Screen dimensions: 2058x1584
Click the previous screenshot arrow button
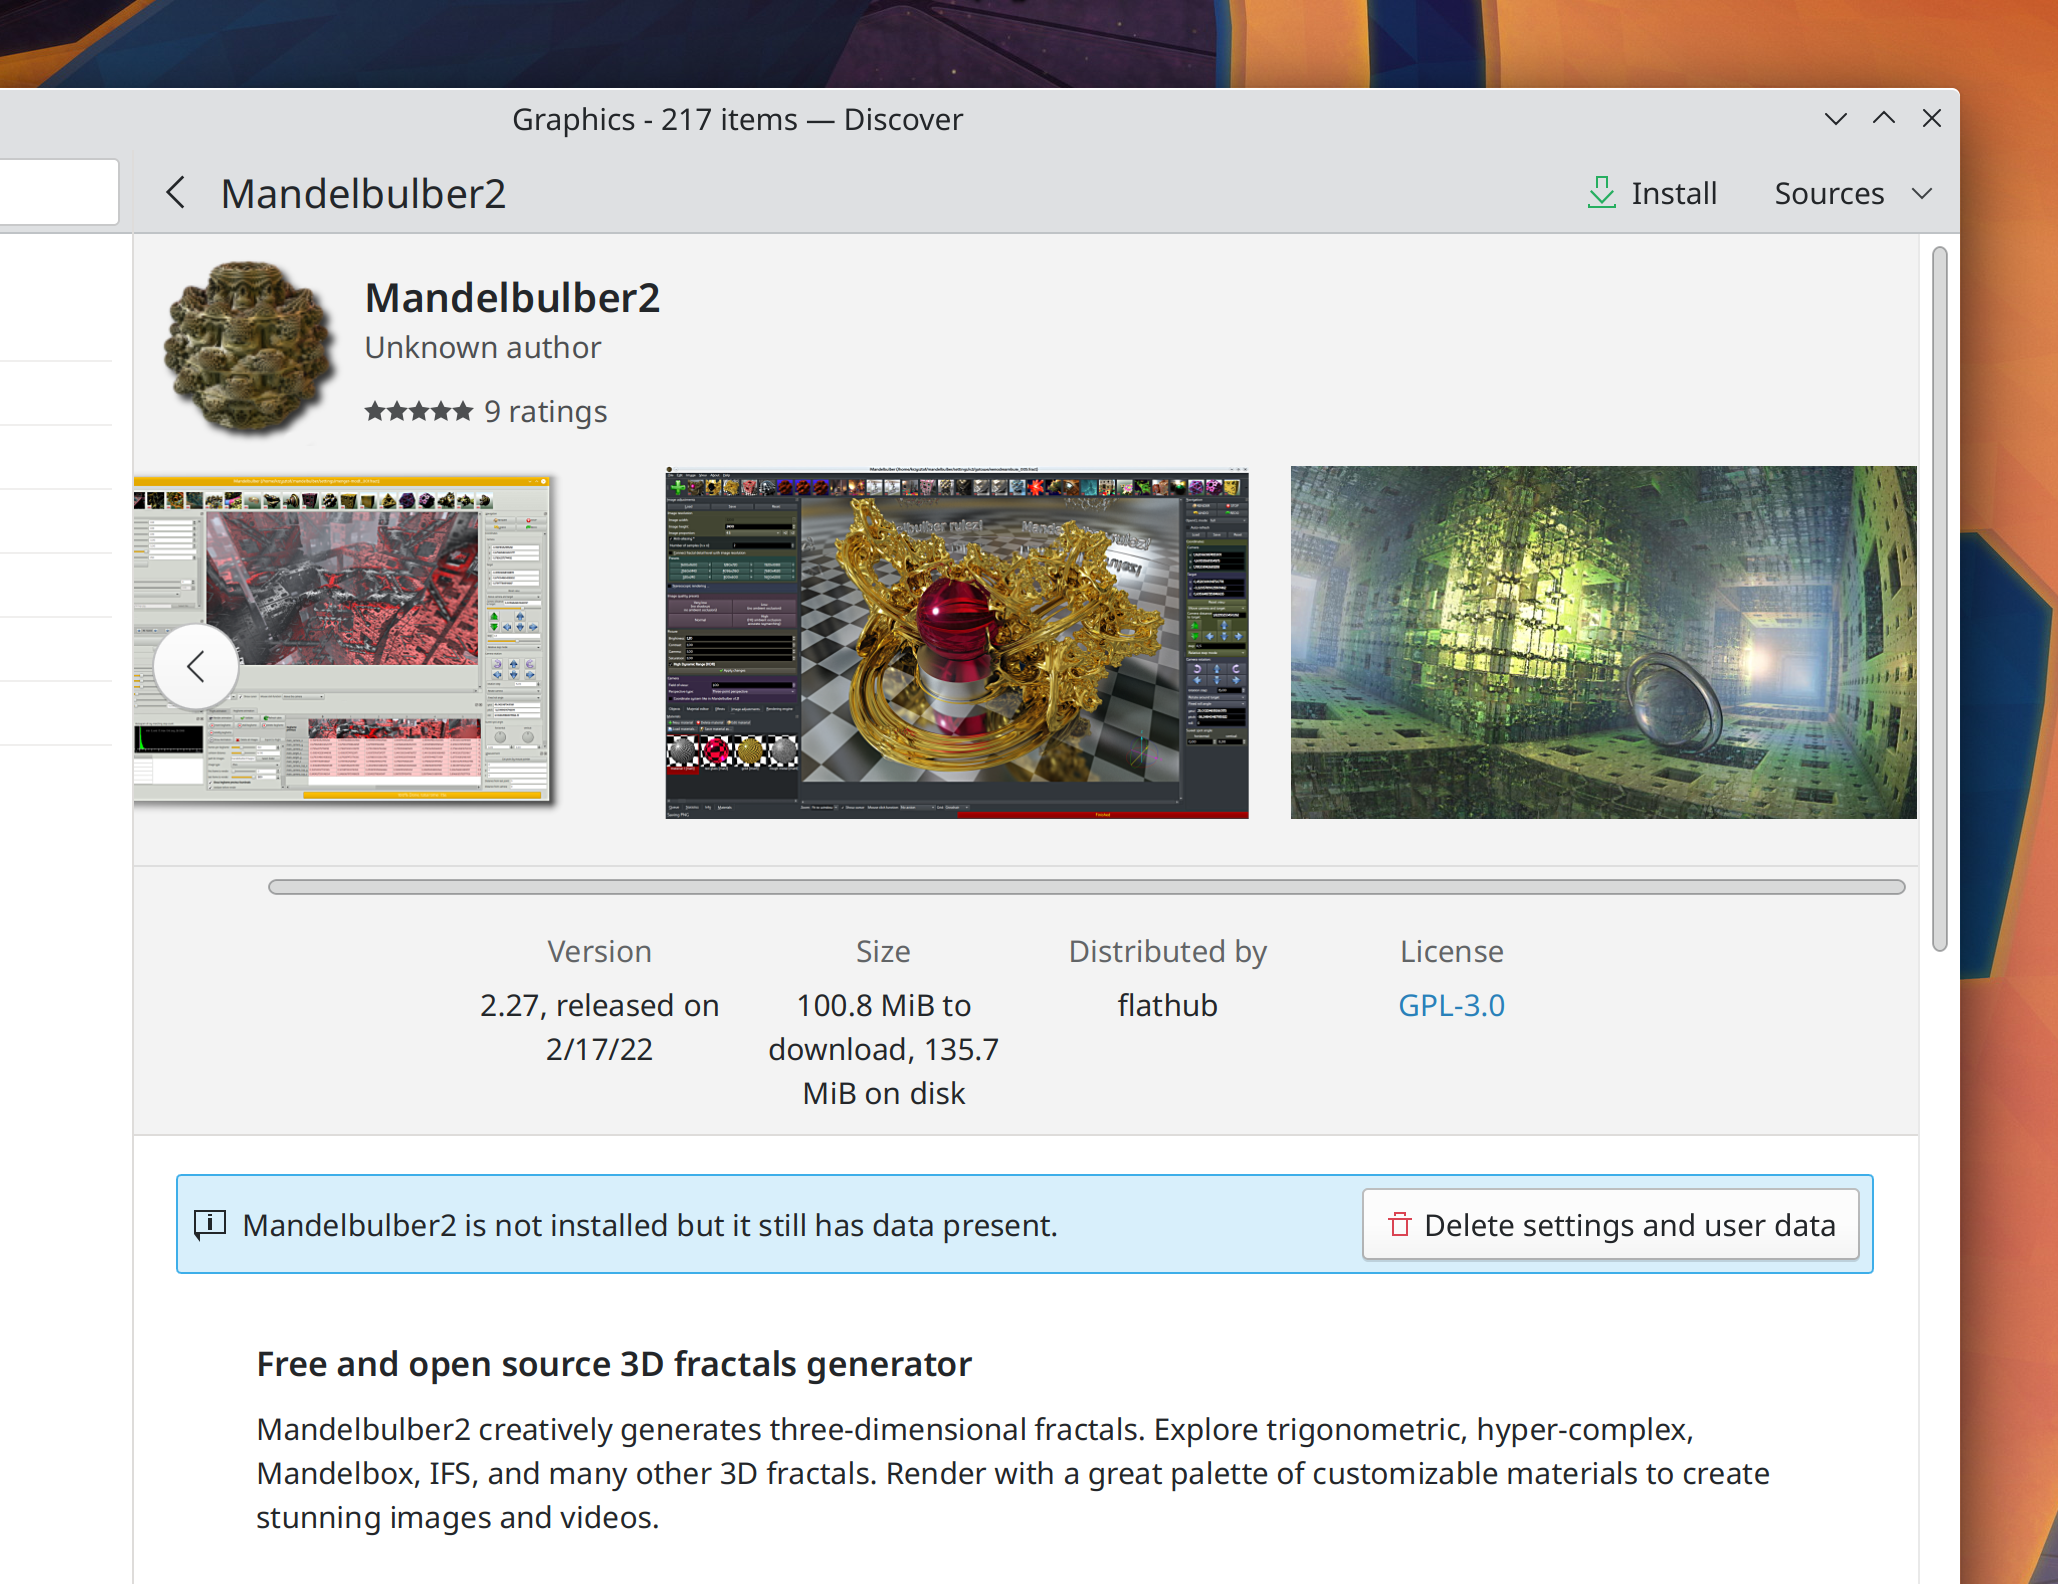click(196, 666)
